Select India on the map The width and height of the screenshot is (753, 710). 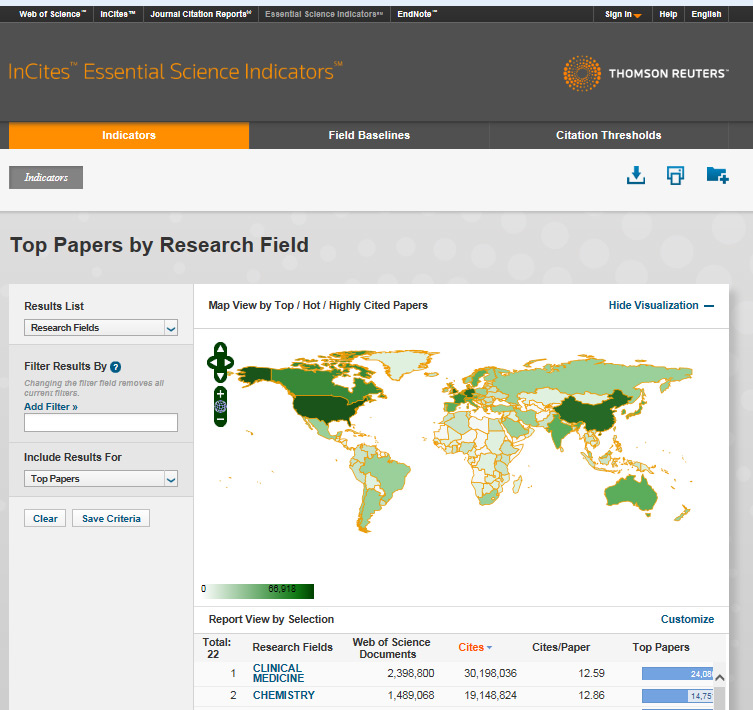pos(560,430)
